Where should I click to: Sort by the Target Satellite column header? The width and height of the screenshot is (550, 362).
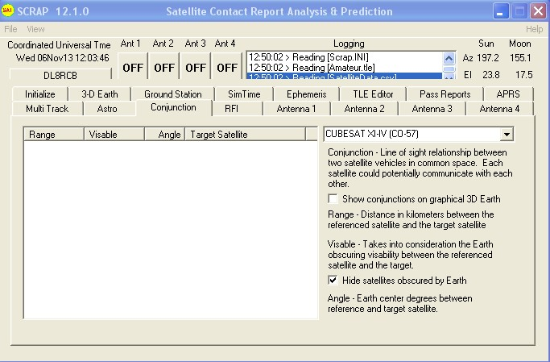pyautogui.click(x=245, y=134)
